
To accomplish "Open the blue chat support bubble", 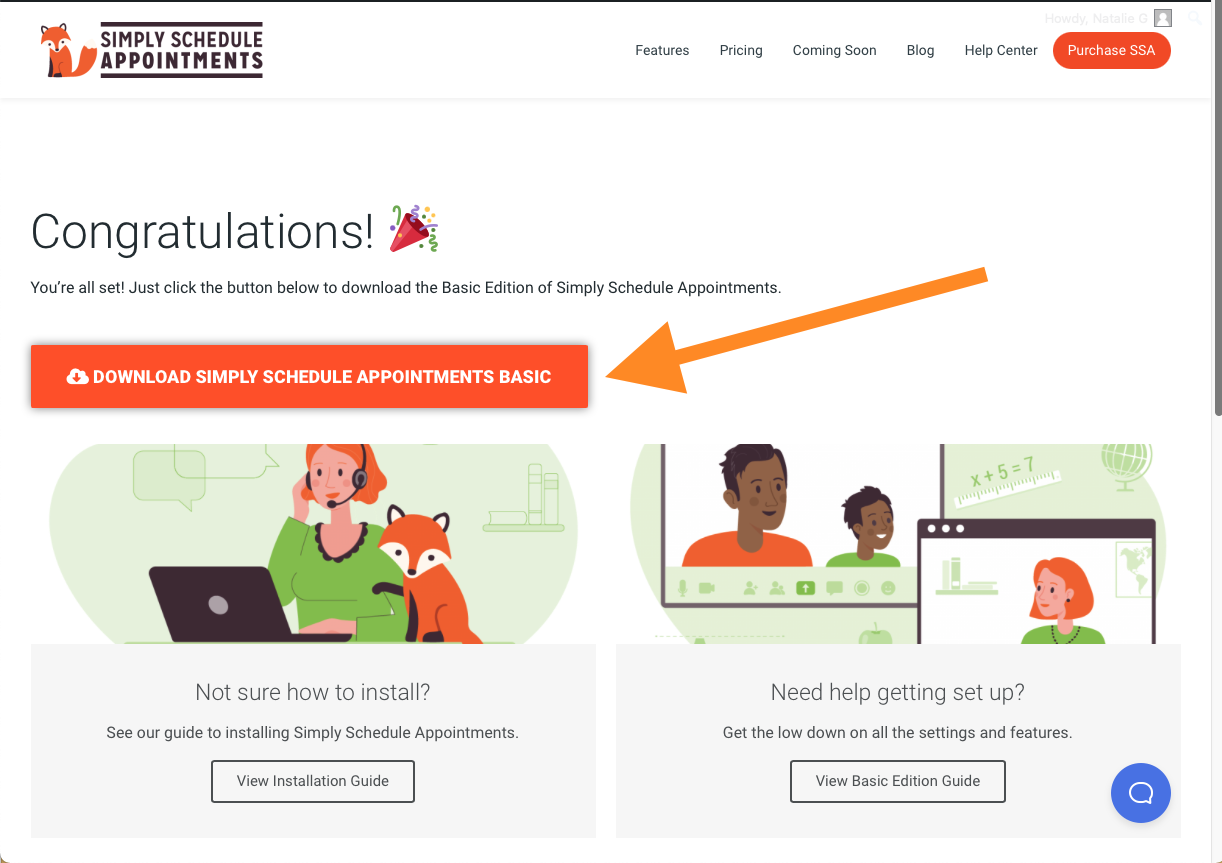I will (x=1140, y=793).
